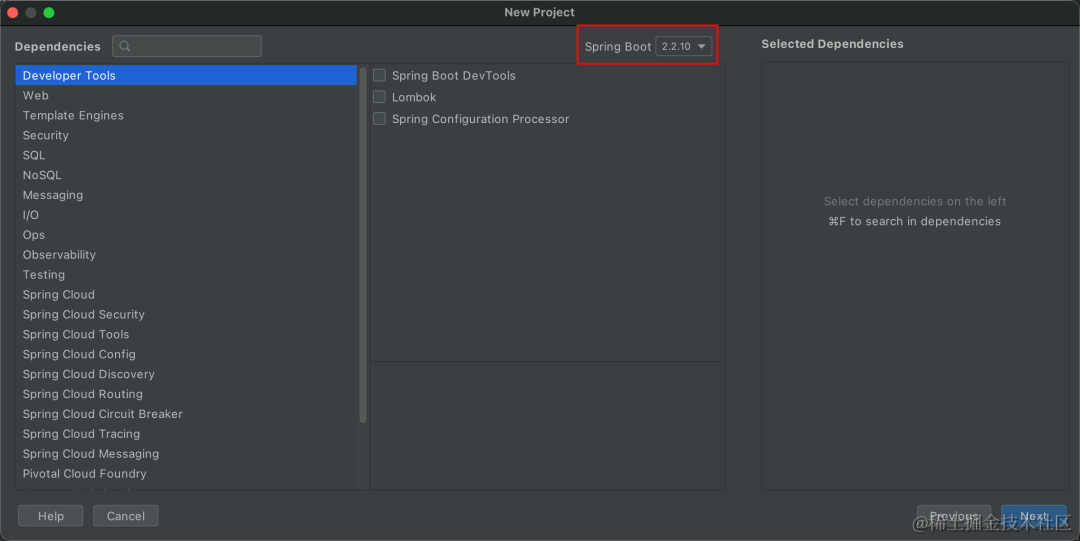The width and height of the screenshot is (1080, 541).
Task: Select the Ops category
Action: tap(186, 235)
